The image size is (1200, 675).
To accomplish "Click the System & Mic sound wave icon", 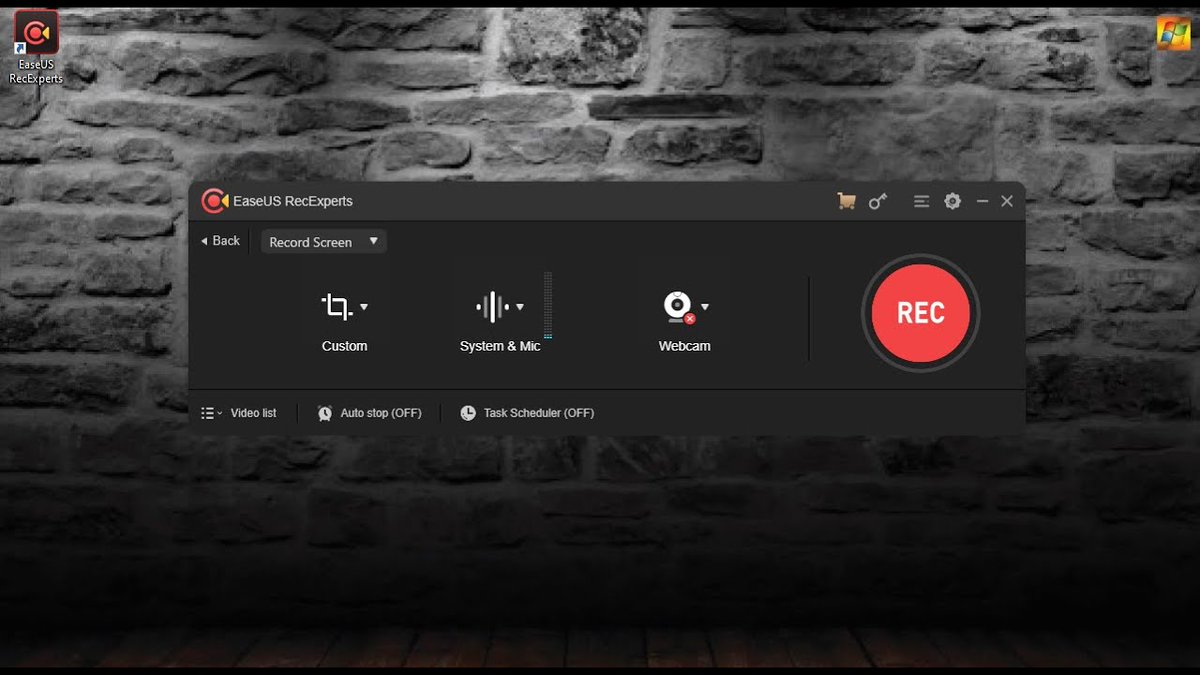I will [492, 307].
